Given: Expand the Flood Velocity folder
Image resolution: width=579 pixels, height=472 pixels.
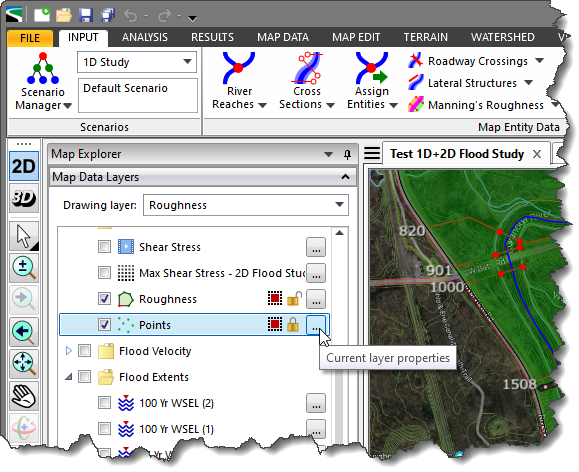Looking at the screenshot, I should (69, 351).
